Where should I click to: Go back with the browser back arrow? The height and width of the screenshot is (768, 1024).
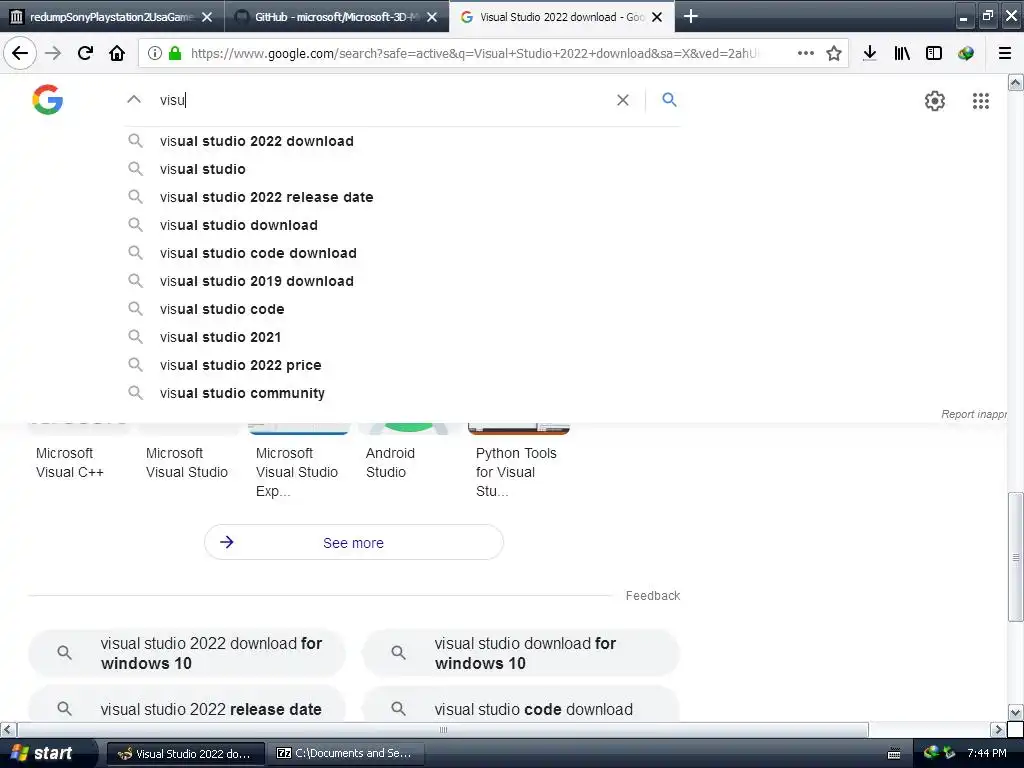coord(20,53)
